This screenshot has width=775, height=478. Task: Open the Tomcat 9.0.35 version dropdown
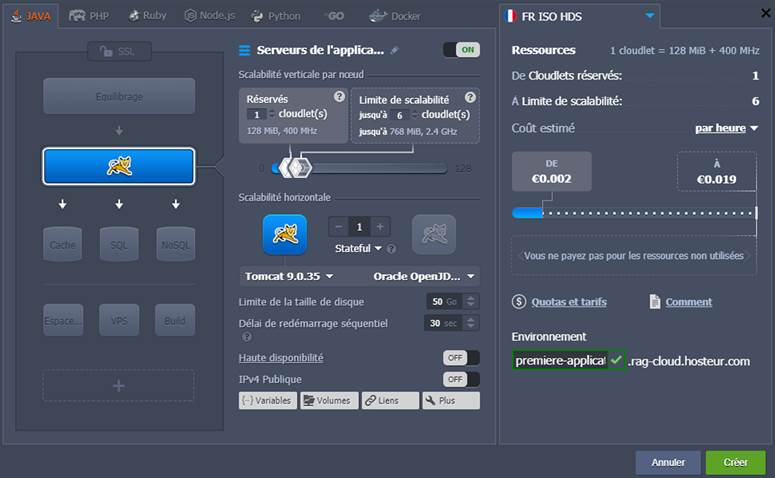[x=288, y=276]
